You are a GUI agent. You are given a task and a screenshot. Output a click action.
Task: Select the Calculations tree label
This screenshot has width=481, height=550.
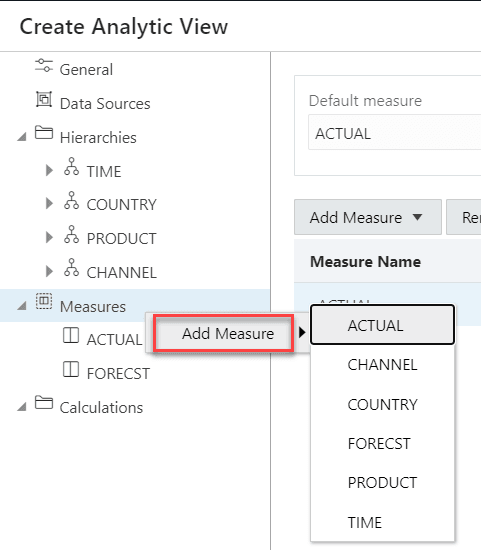[x=101, y=407]
